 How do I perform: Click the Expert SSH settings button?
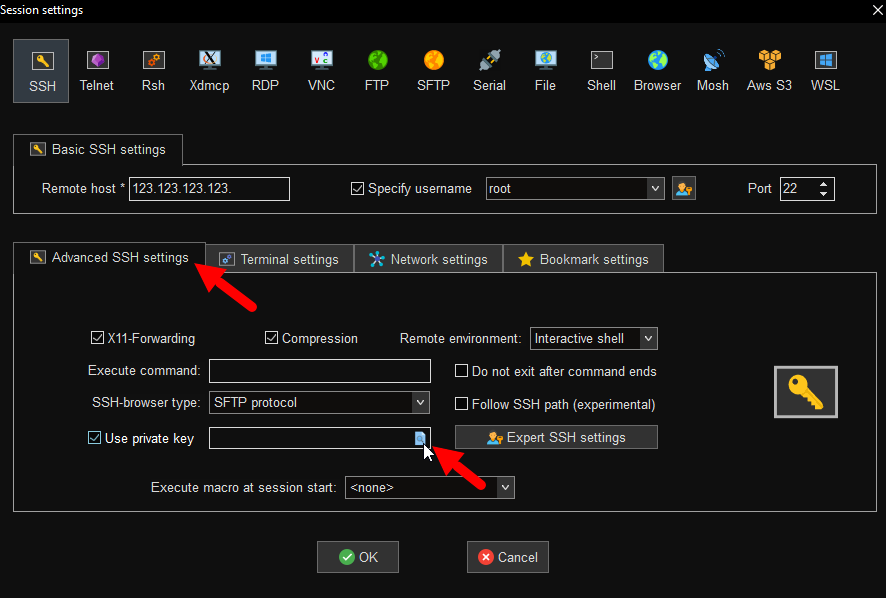click(556, 437)
